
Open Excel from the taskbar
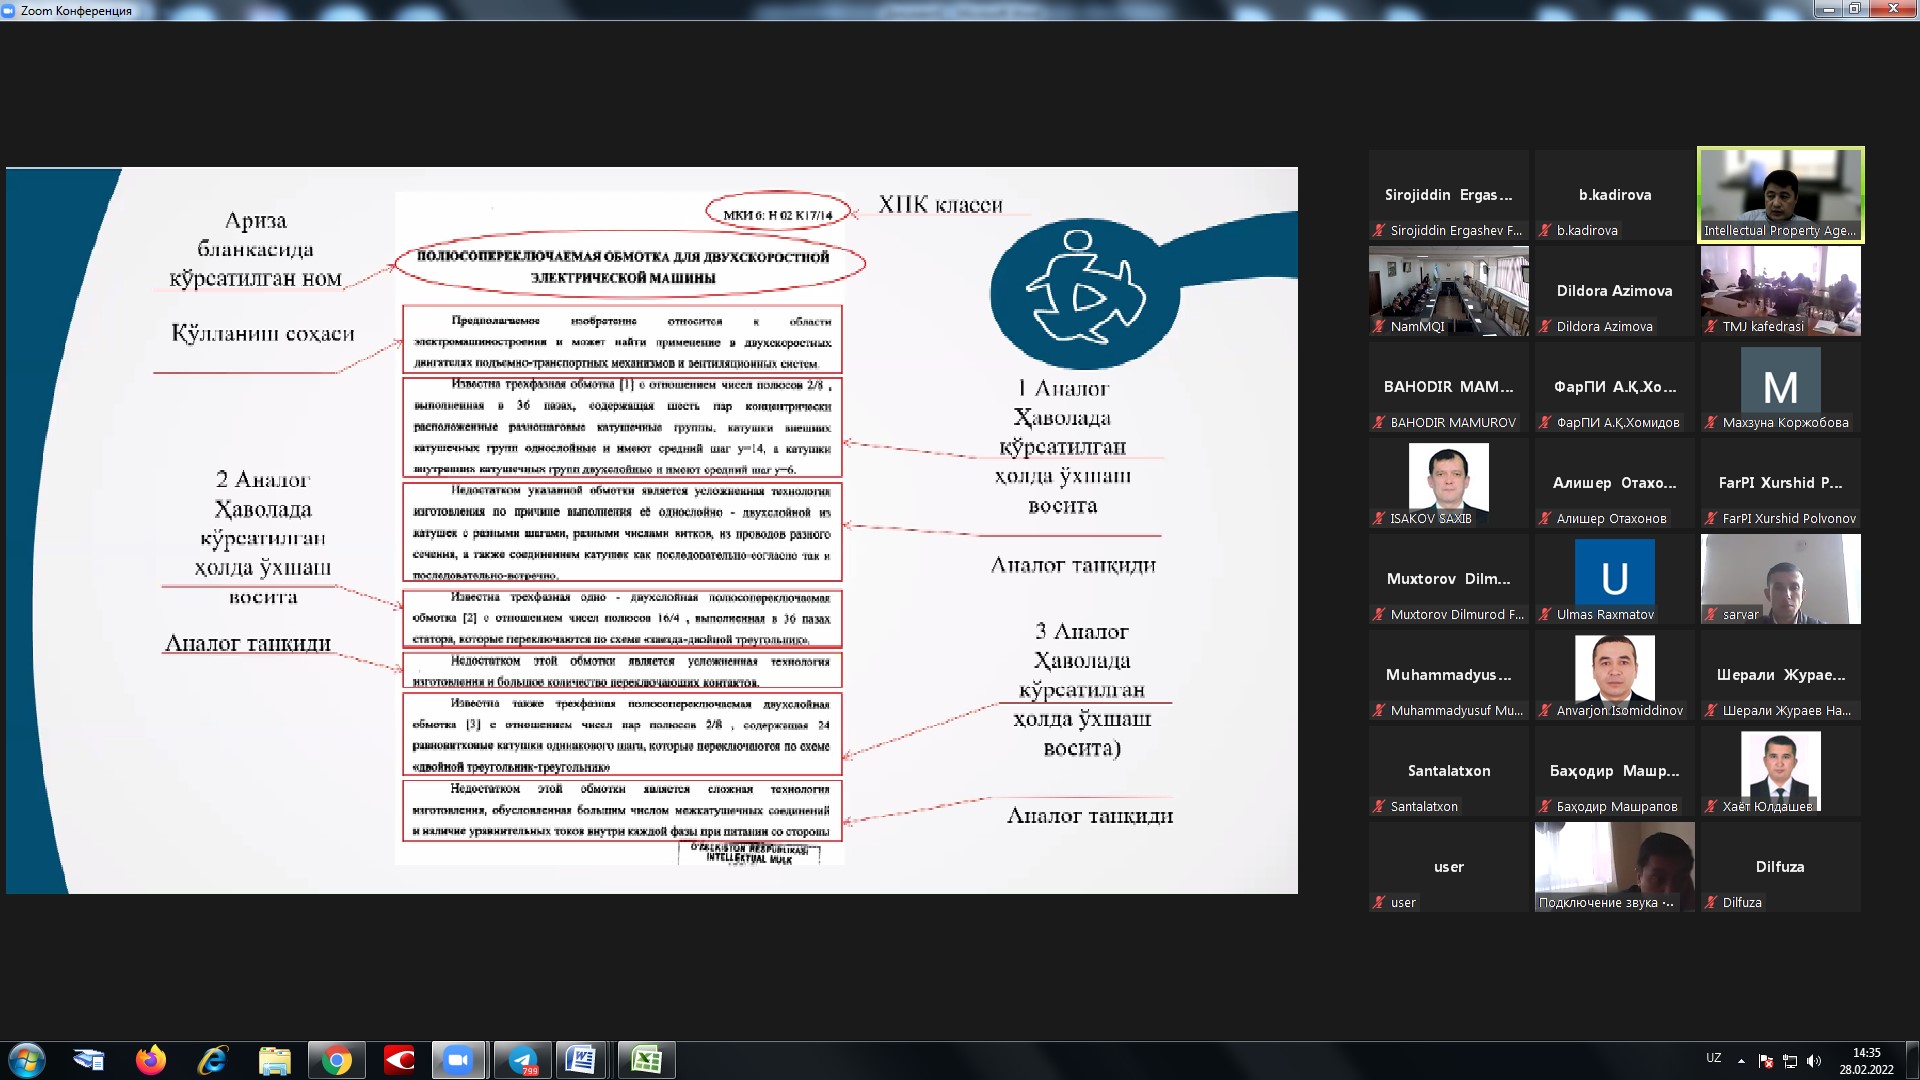coord(646,1060)
